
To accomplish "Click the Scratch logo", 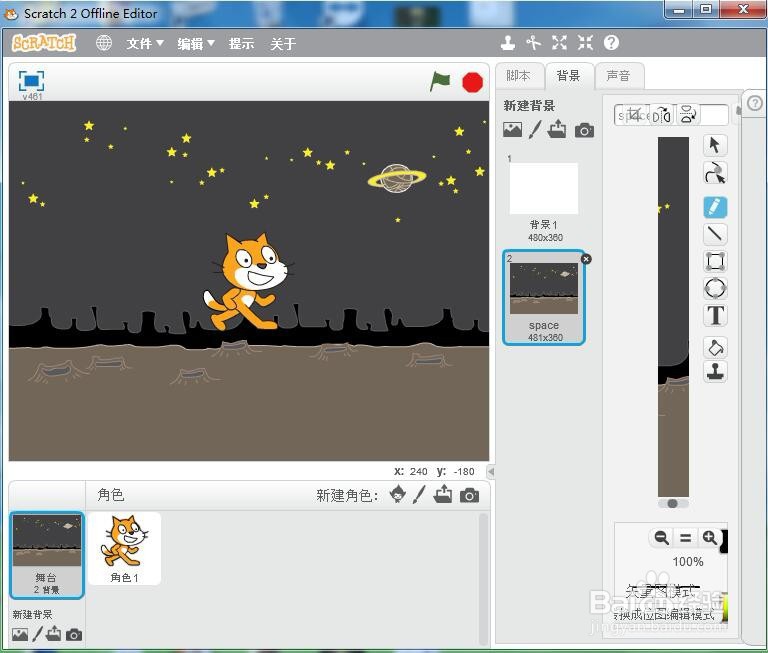I will [x=44, y=43].
